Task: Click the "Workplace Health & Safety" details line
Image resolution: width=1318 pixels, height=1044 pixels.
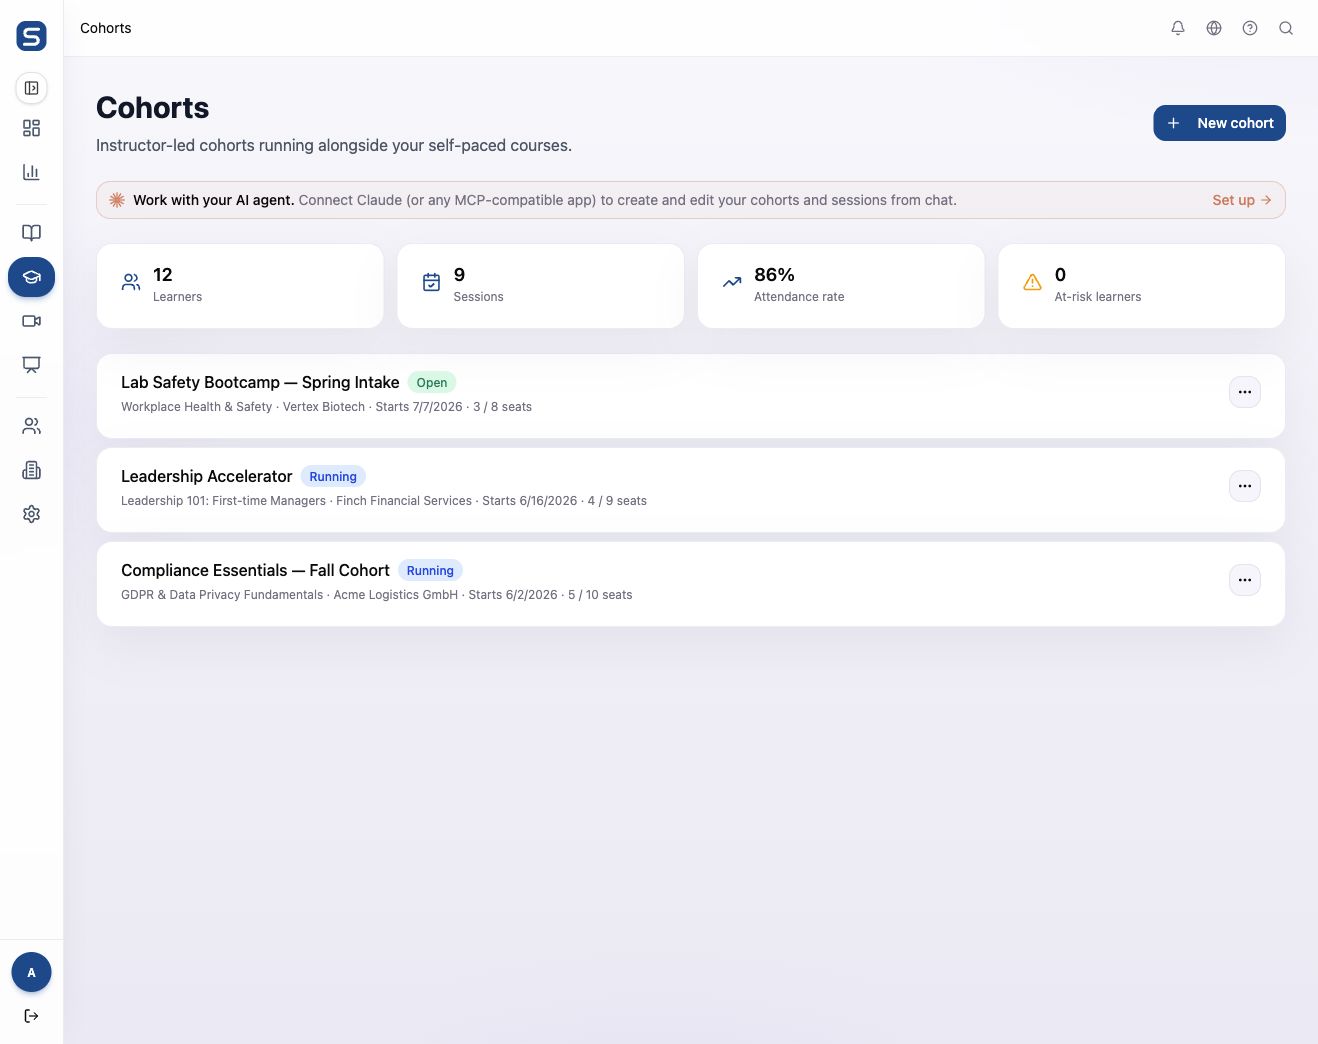Action: [x=326, y=407]
